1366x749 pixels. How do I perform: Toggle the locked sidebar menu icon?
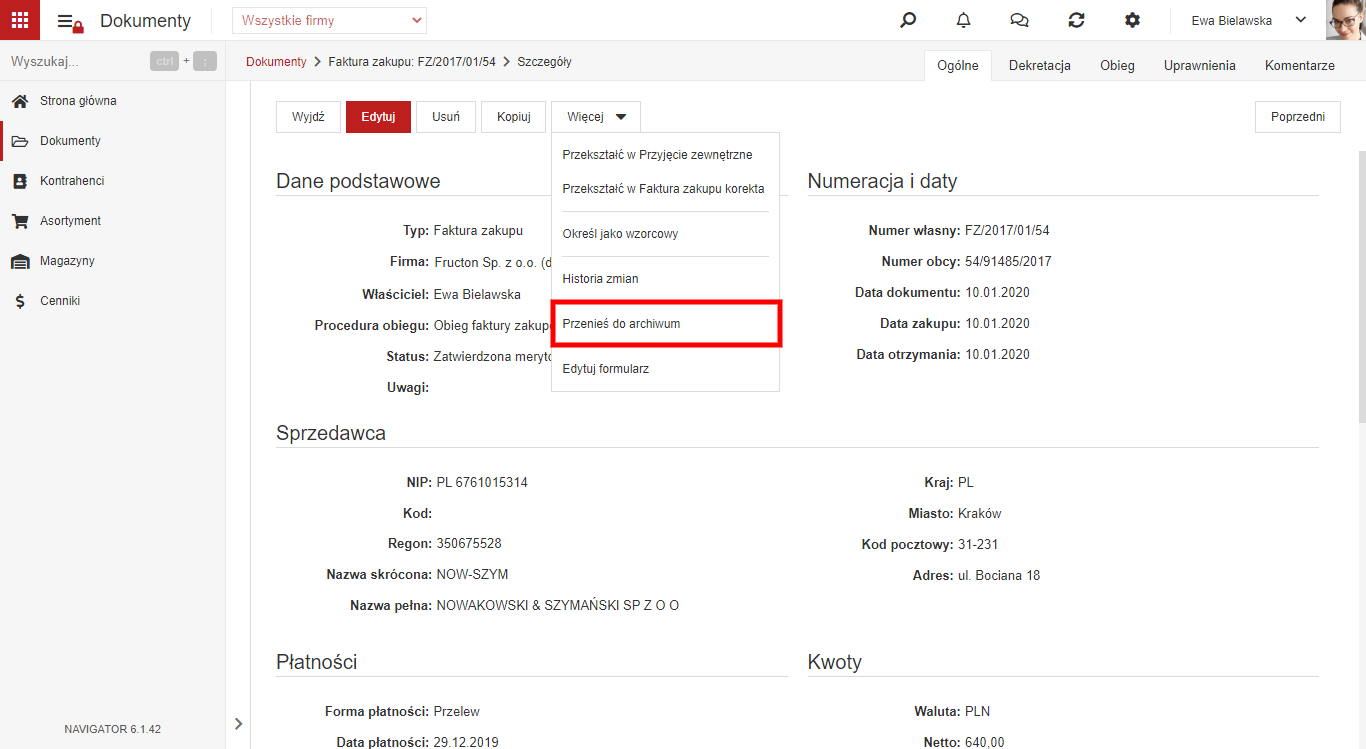[x=70, y=22]
